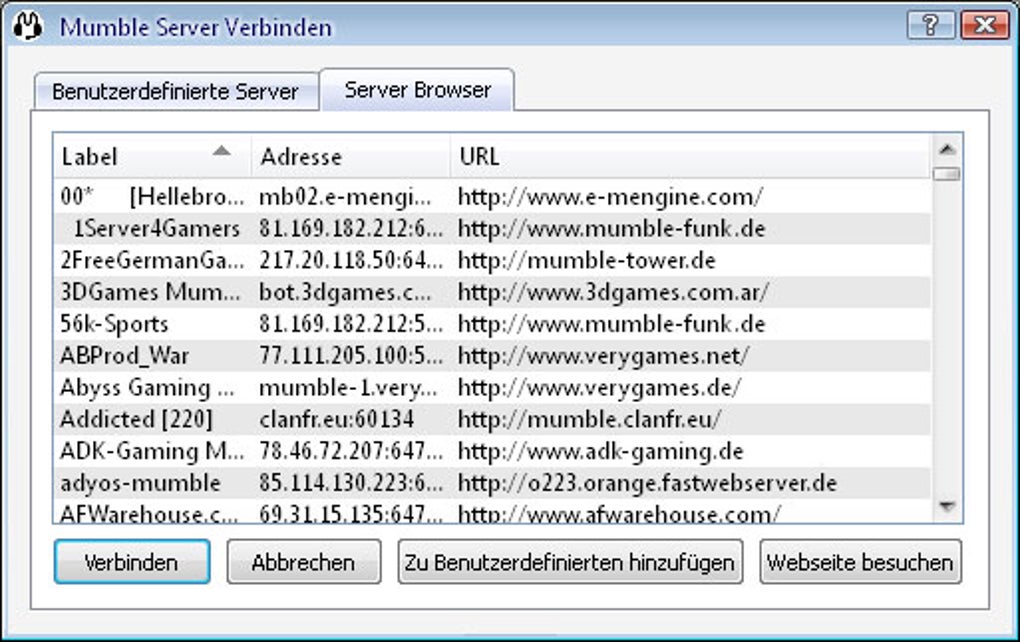Click the question mark help button
Screen dimensions: 1020x642
tap(930, 25)
